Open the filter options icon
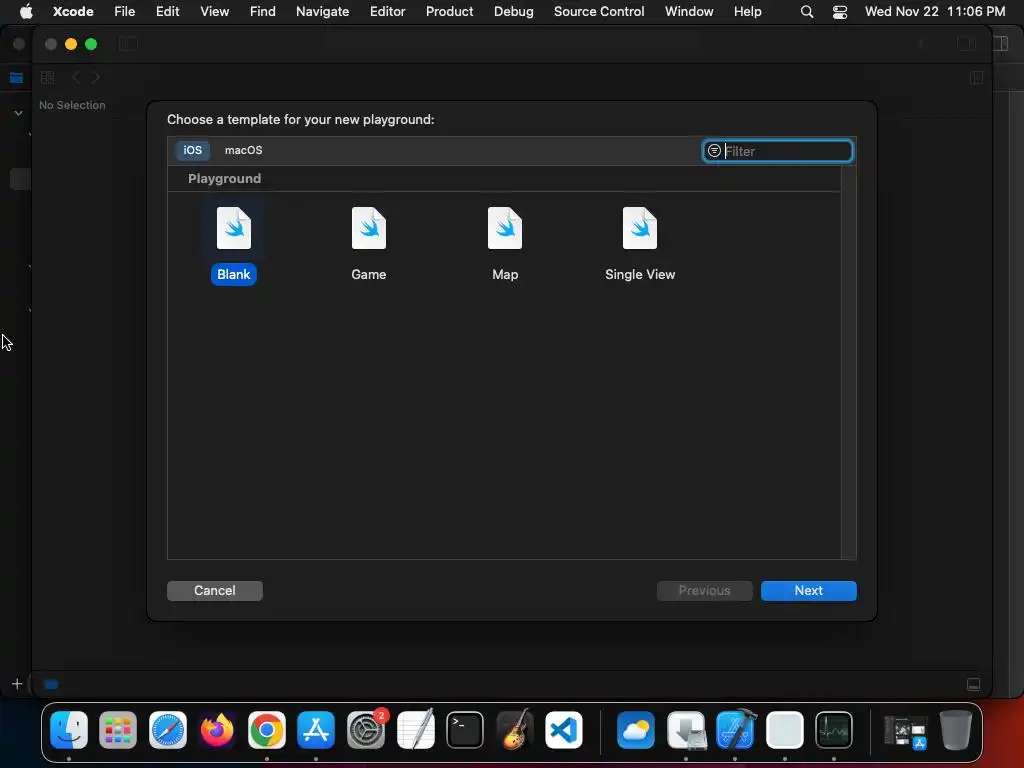This screenshot has height=768, width=1024. pyautogui.click(x=714, y=151)
